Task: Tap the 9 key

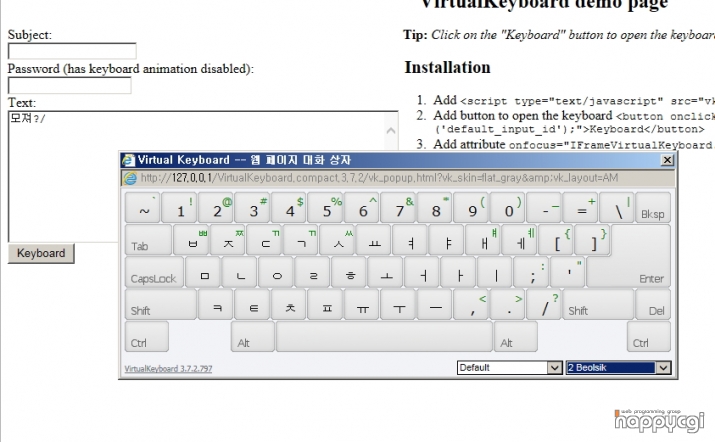Action: [x=471, y=208]
